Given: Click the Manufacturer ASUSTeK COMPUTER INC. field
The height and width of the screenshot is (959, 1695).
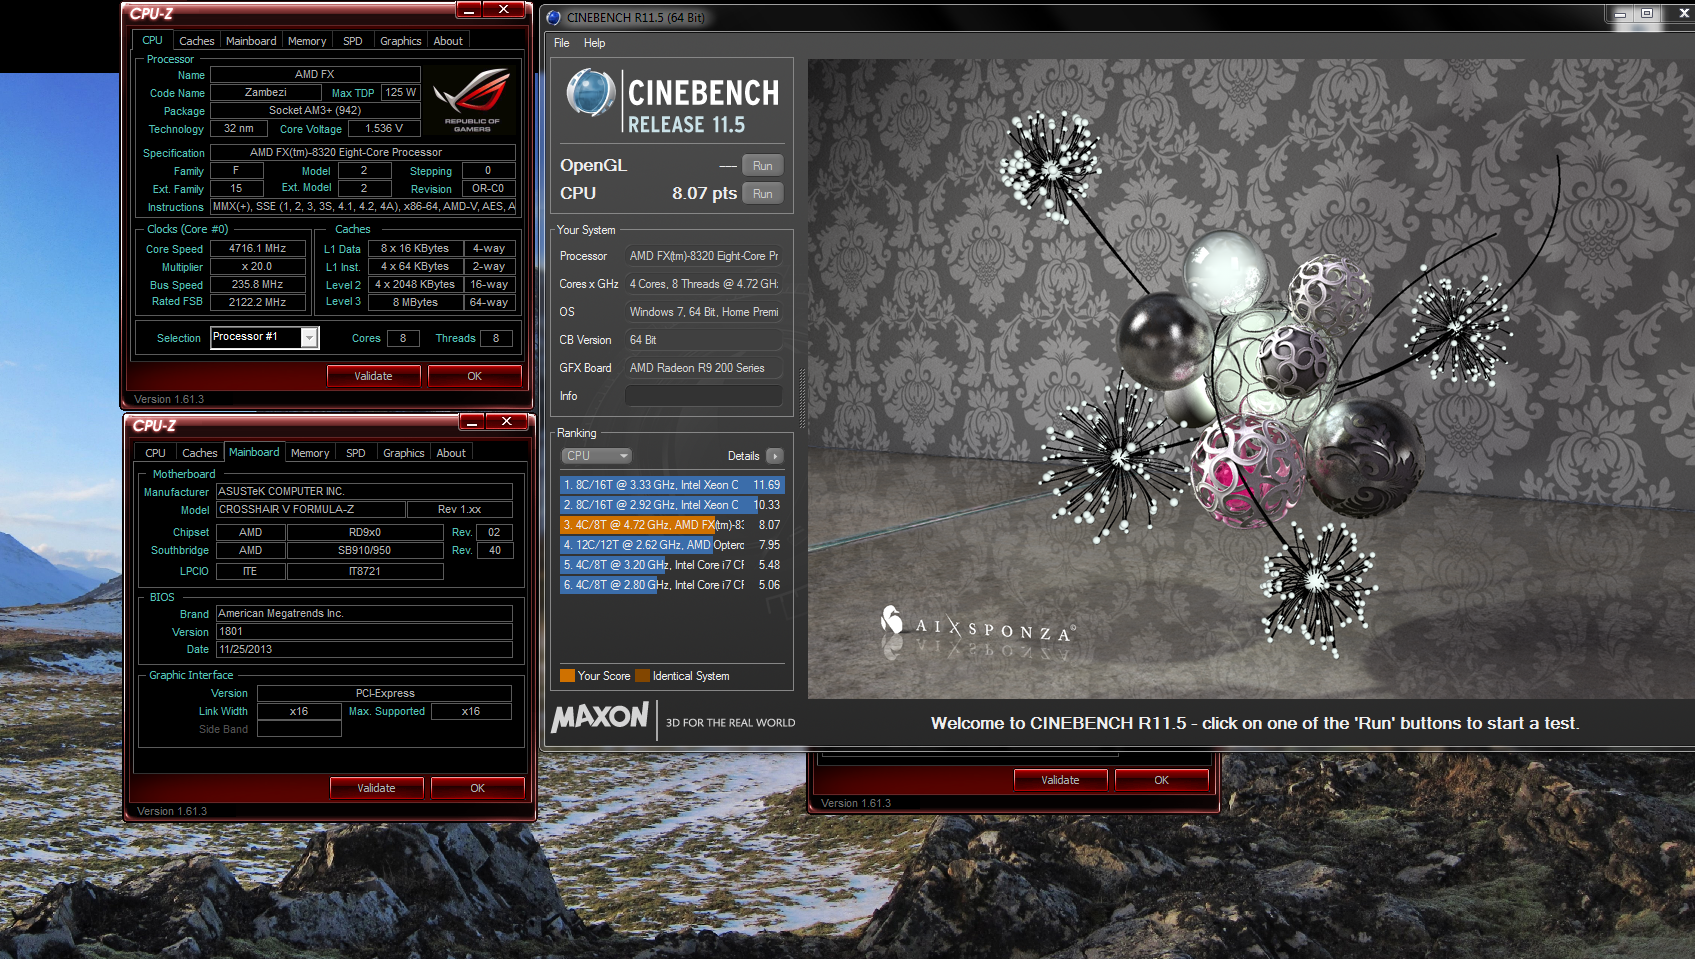Looking at the screenshot, I should coord(364,491).
